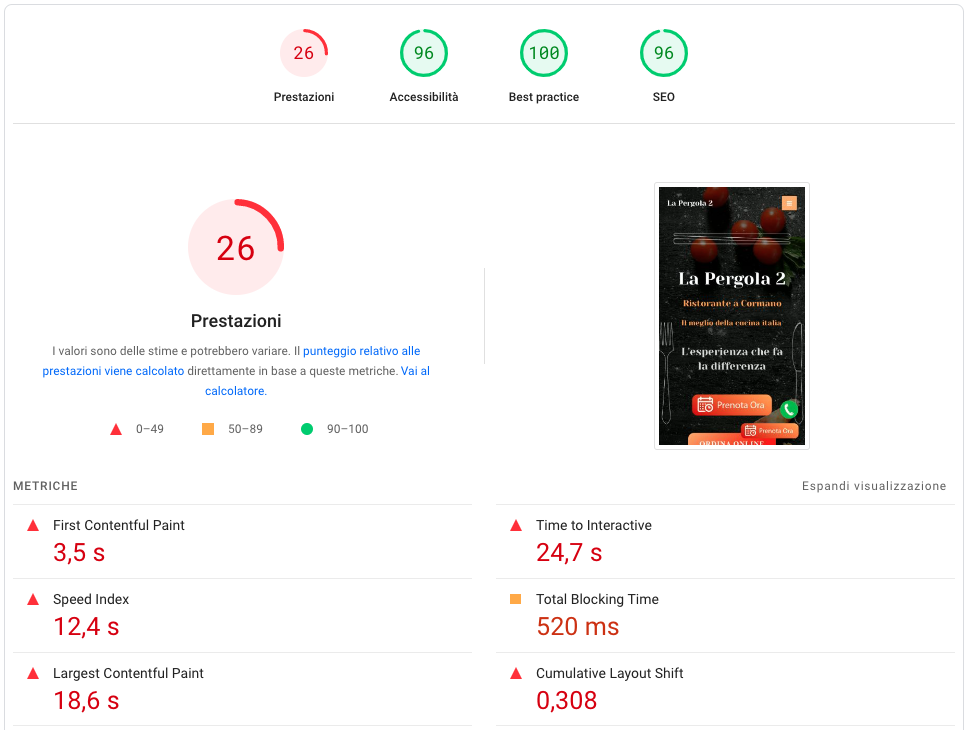Click the Prestazioni score gauge showing 26
The image size is (969, 730).
[303, 53]
